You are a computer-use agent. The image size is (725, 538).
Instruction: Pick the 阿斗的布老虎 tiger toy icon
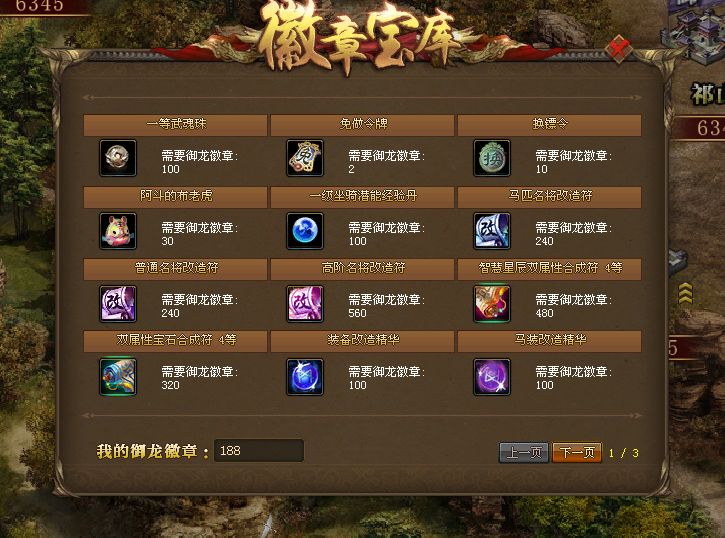[118, 231]
